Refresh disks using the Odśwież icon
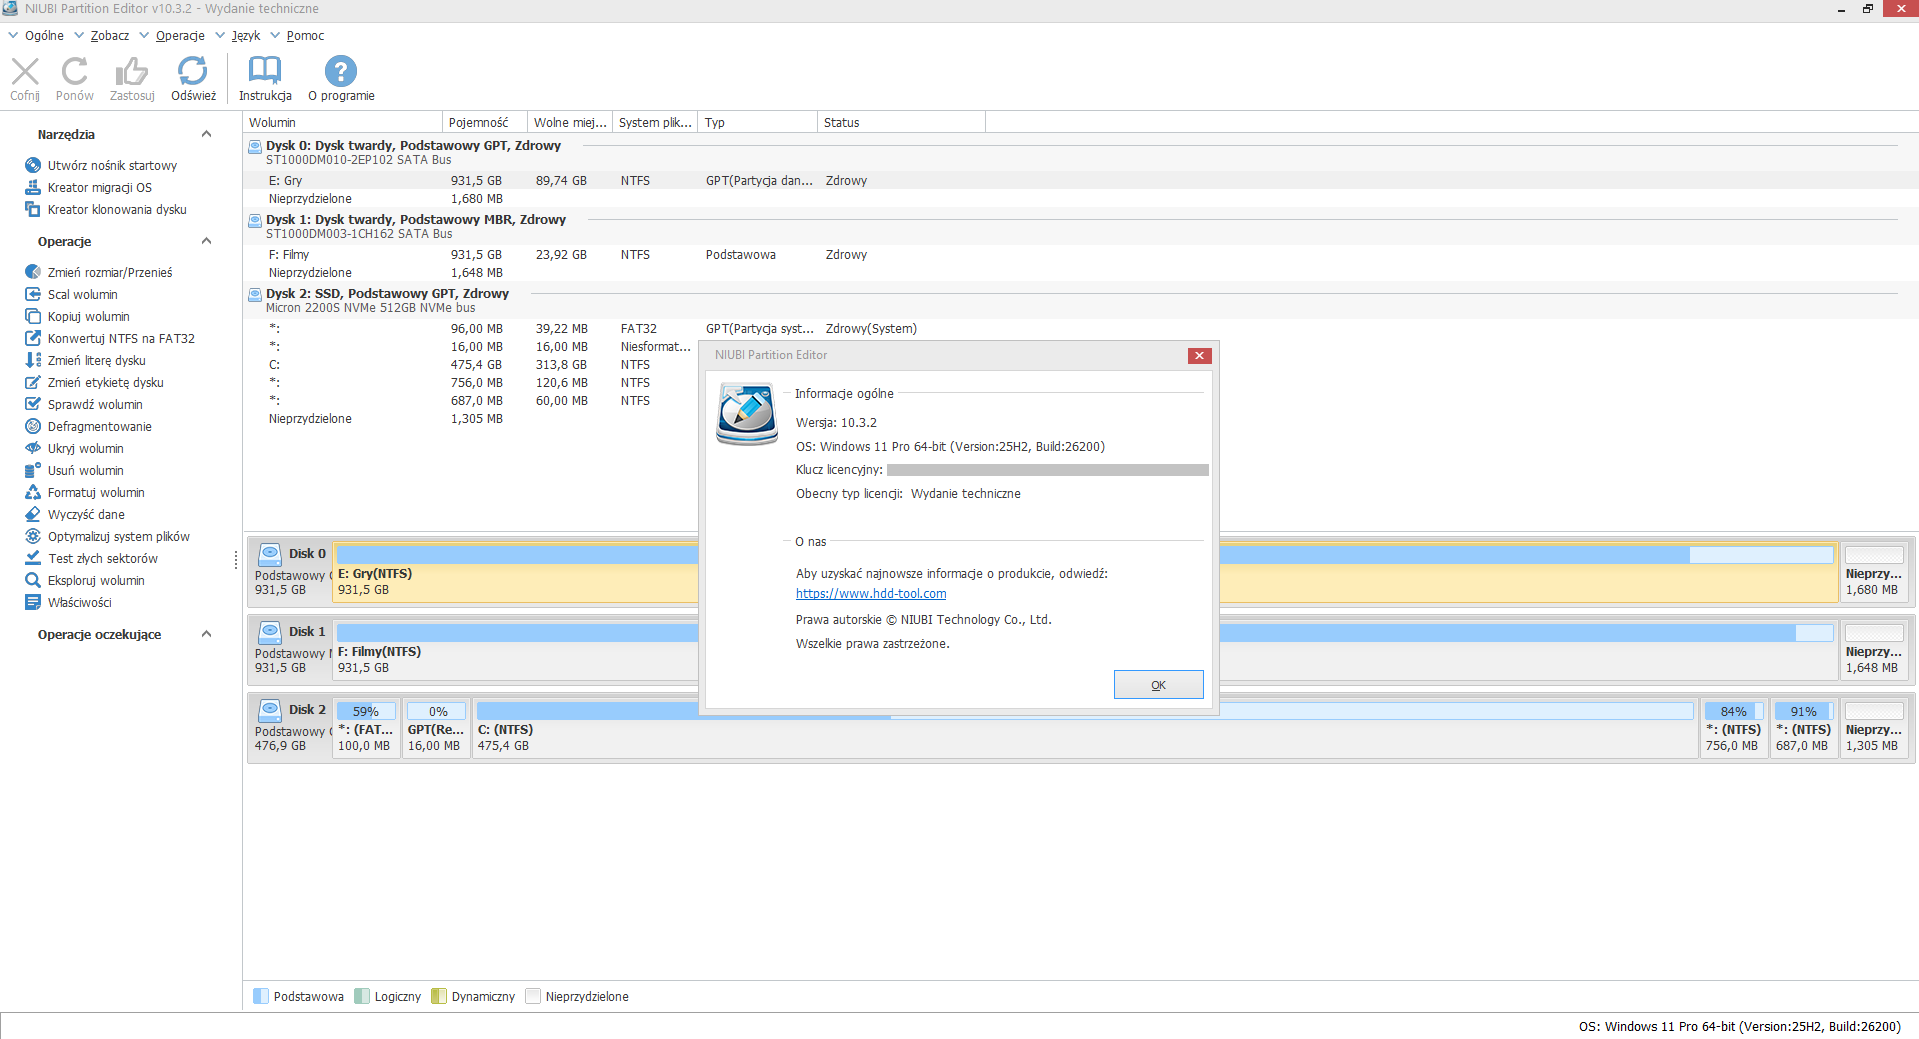 tap(193, 71)
